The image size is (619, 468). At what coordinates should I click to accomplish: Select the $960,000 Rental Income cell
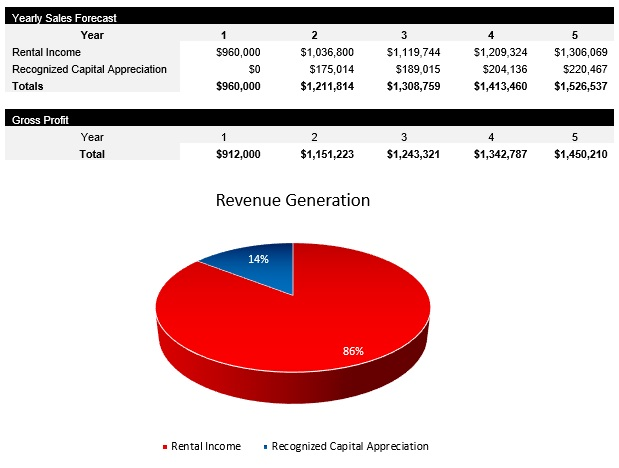click(238, 52)
